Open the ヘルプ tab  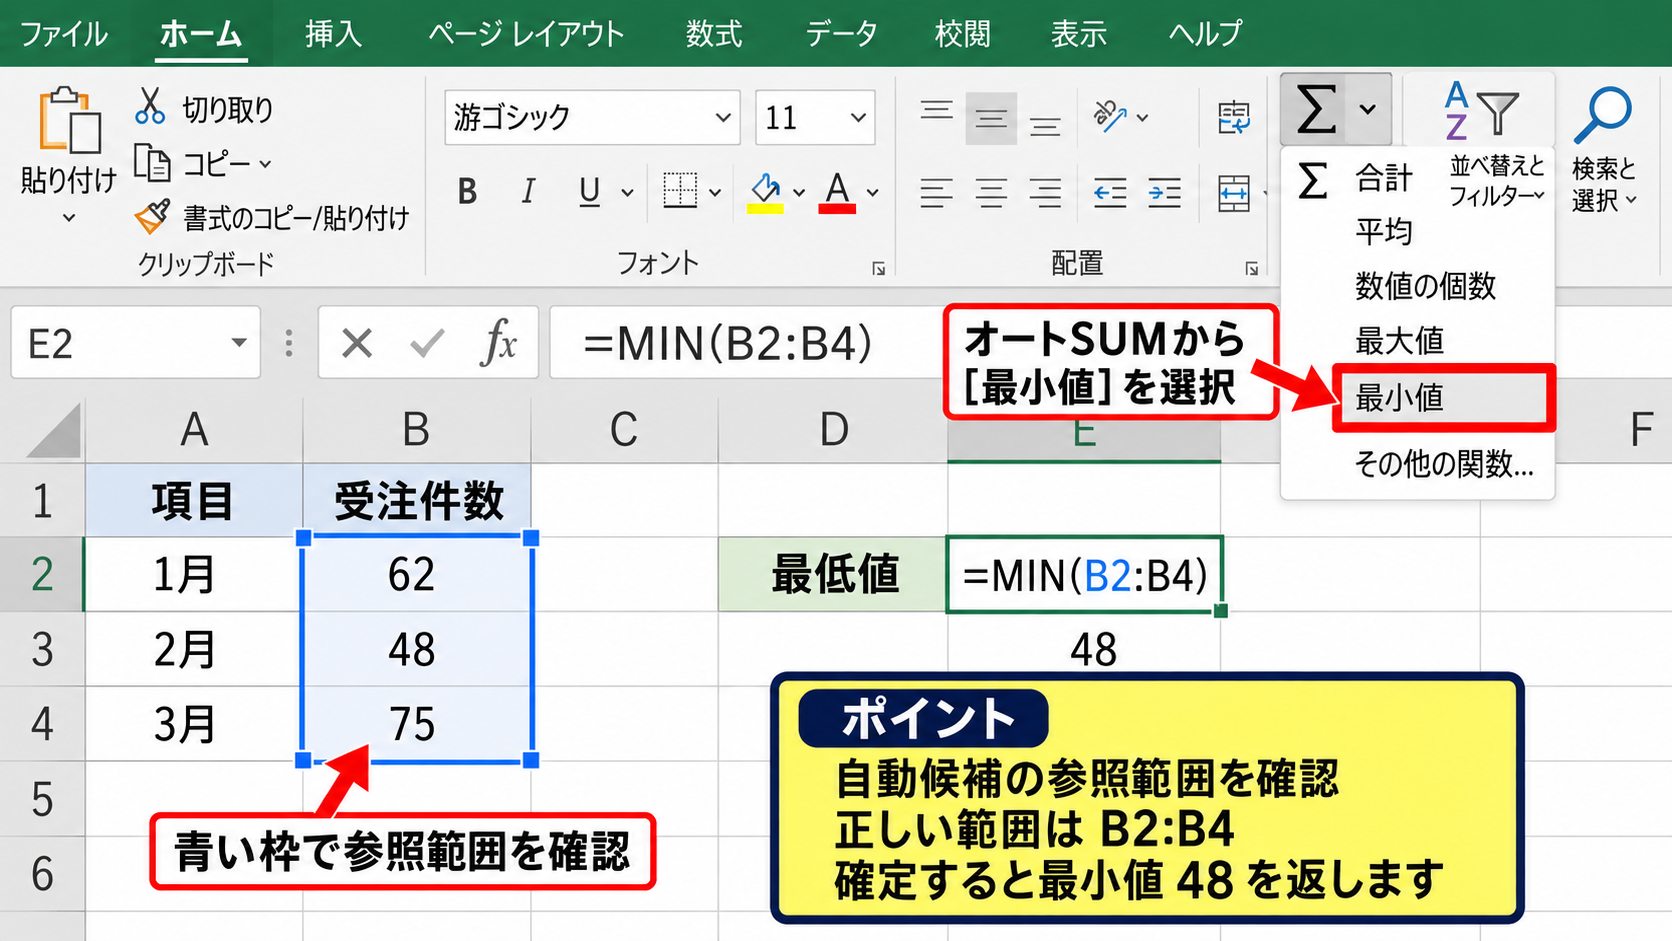coord(1205,33)
